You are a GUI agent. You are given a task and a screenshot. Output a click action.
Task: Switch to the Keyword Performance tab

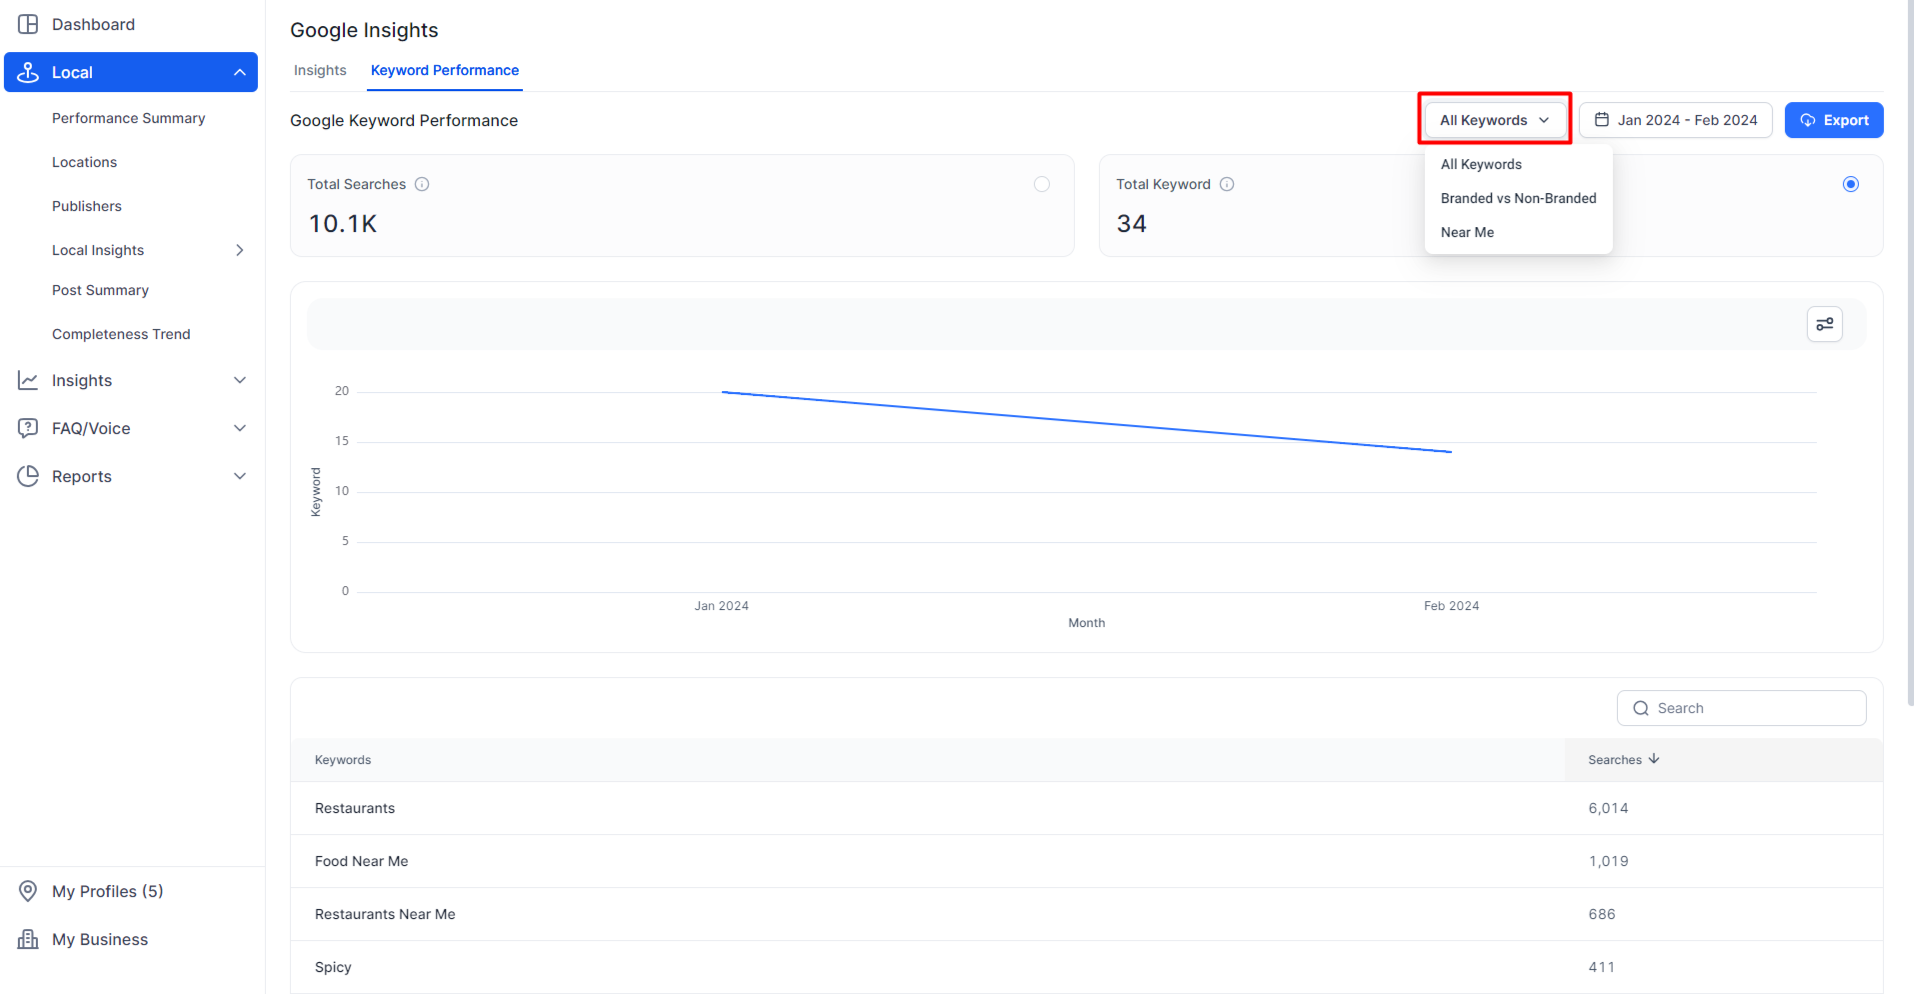pyautogui.click(x=445, y=70)
